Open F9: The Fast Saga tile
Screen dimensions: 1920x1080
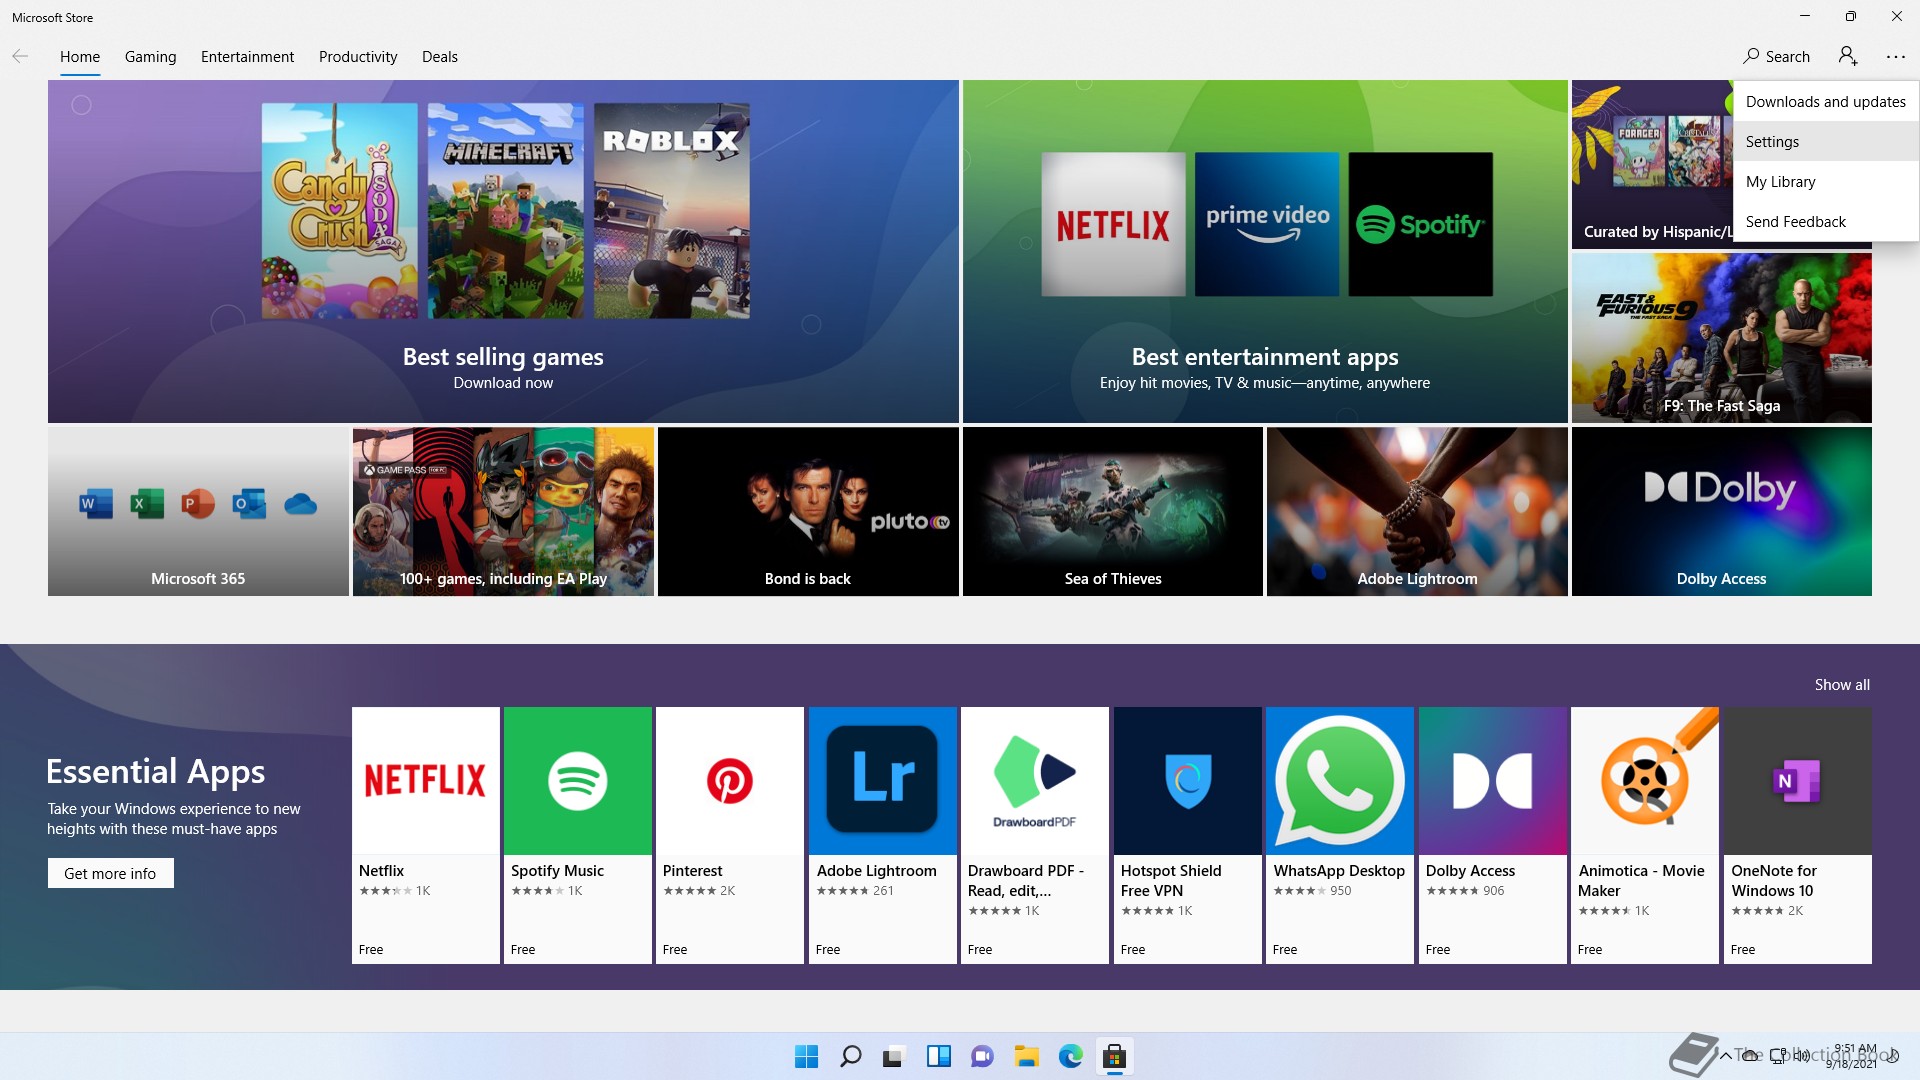(x=1722, y=338)
